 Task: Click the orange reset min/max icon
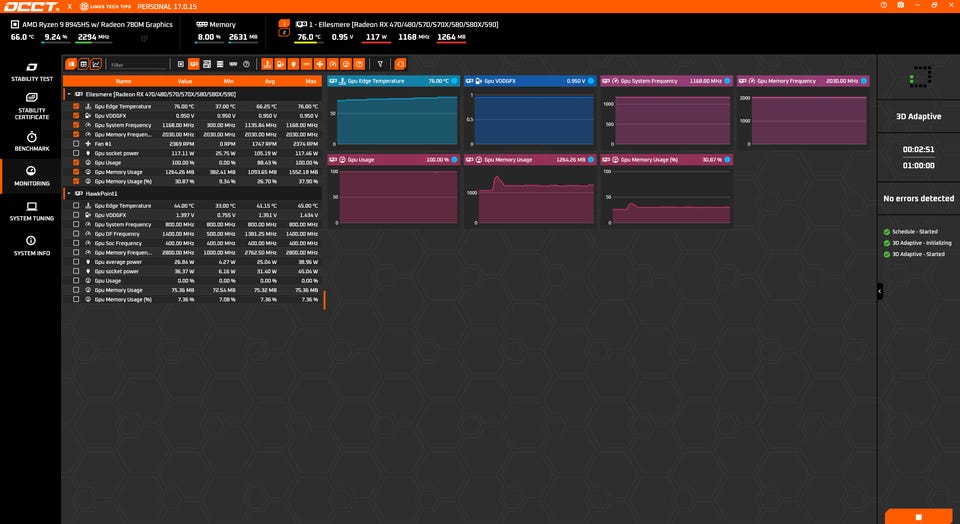(400, 64)
